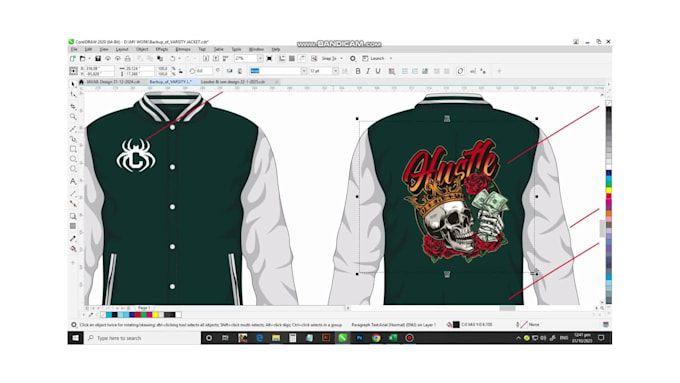Select the Pick tool in toolbox

click(73, 83)
